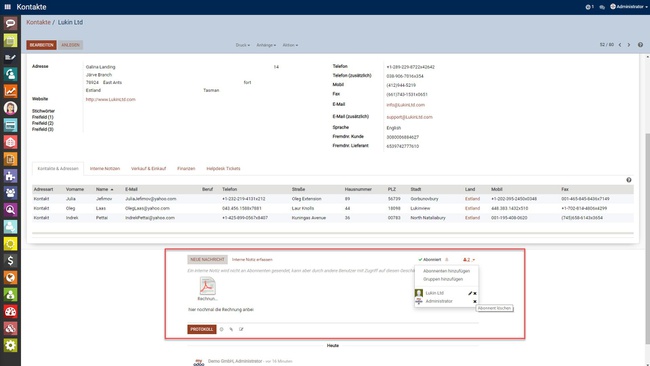Follow the Kontakte breadcrumb link
The height and width of the screenshot is (366, 650).
click(38, 22)
